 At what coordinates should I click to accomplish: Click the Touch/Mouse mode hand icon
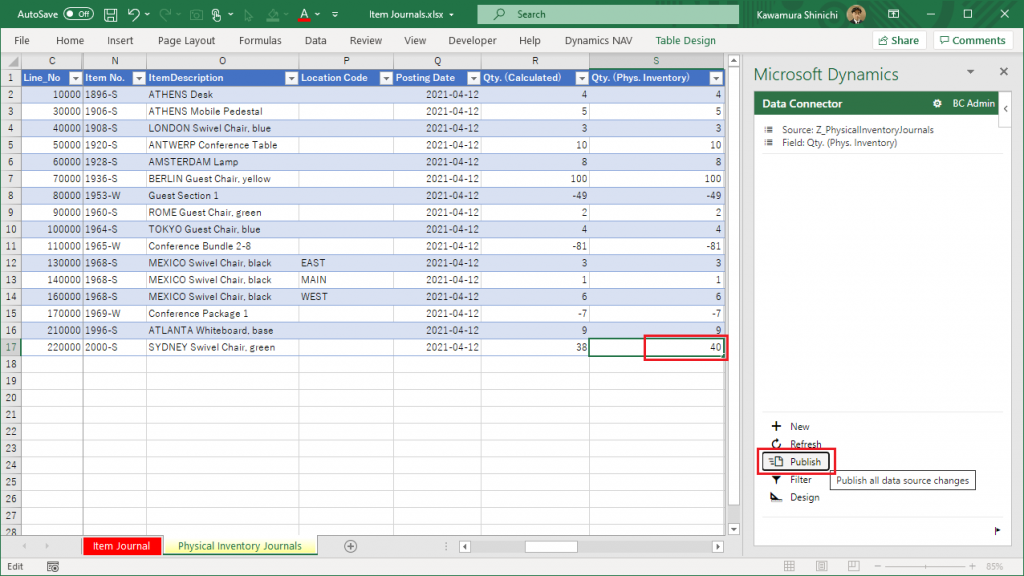(217, 14)
